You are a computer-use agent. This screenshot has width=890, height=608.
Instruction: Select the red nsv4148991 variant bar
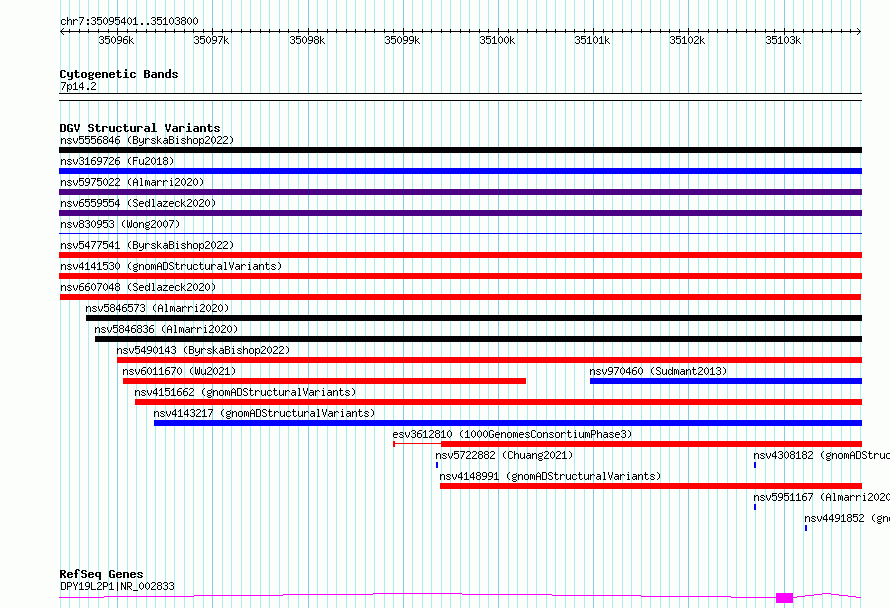[651, 486]
